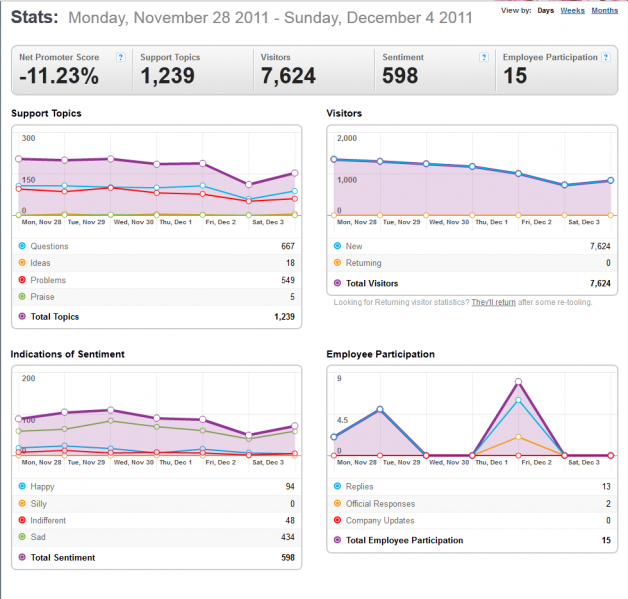Click the New visitors blue legend dot
The image size is (628, 599).
coord(337,246)
